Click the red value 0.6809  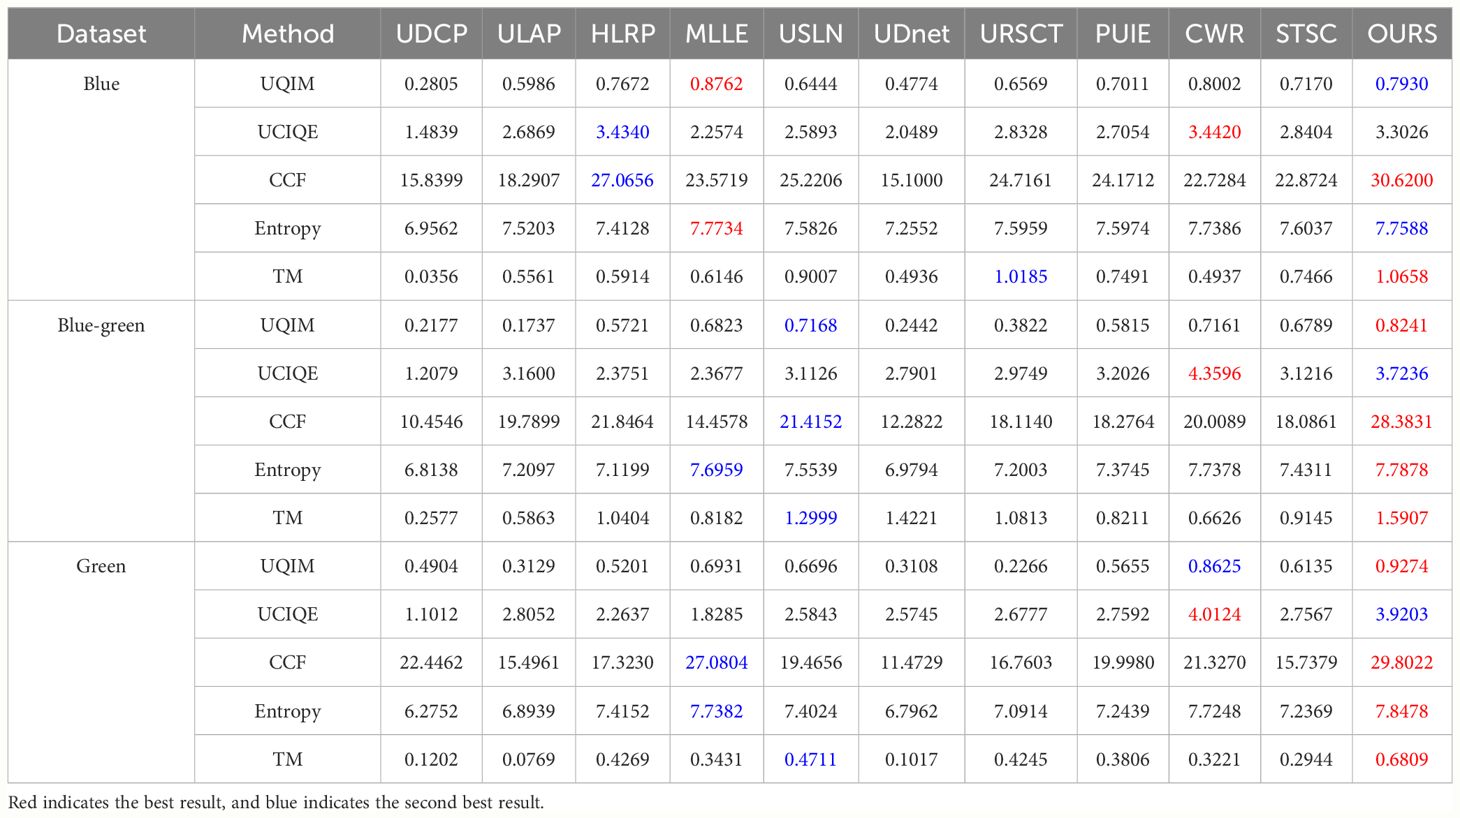coord(1402,759)
